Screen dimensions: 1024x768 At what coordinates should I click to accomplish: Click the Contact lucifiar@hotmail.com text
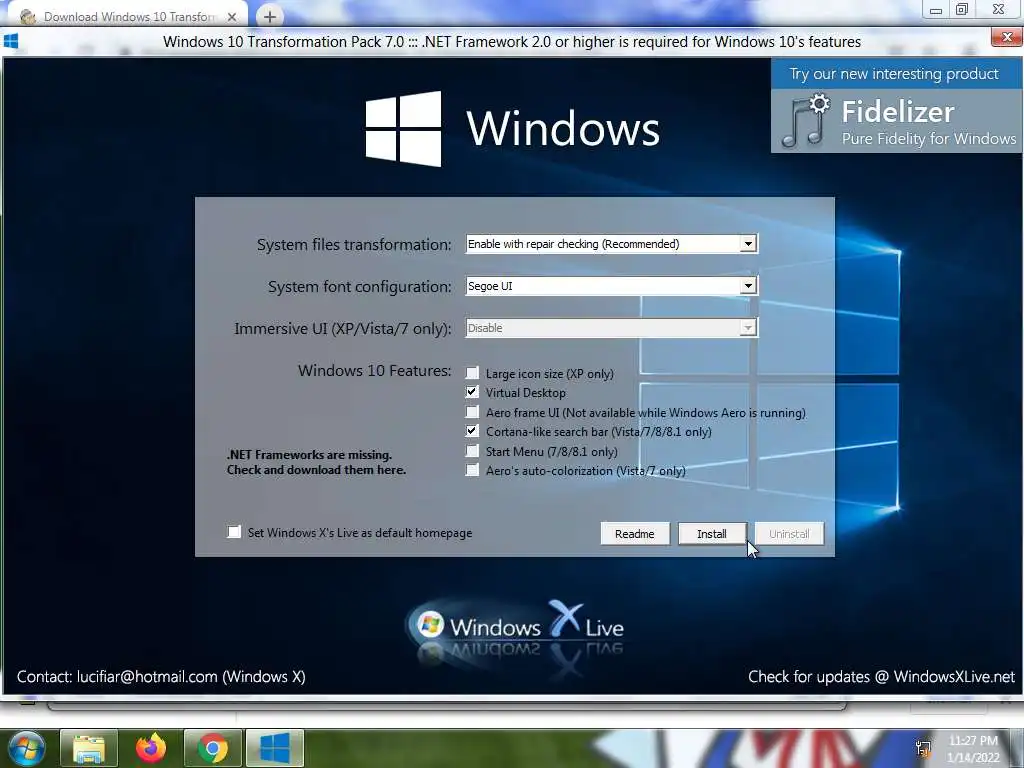pos(161,677)
